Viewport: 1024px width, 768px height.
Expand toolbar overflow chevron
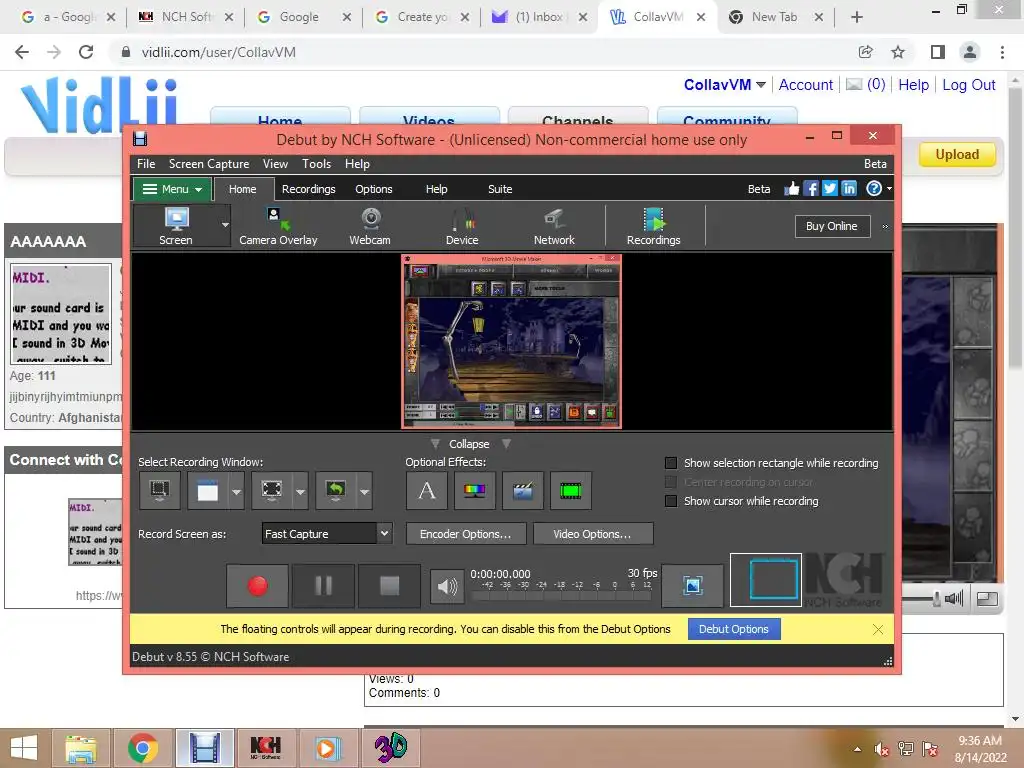pyautogui.click(x=886, y=227)
